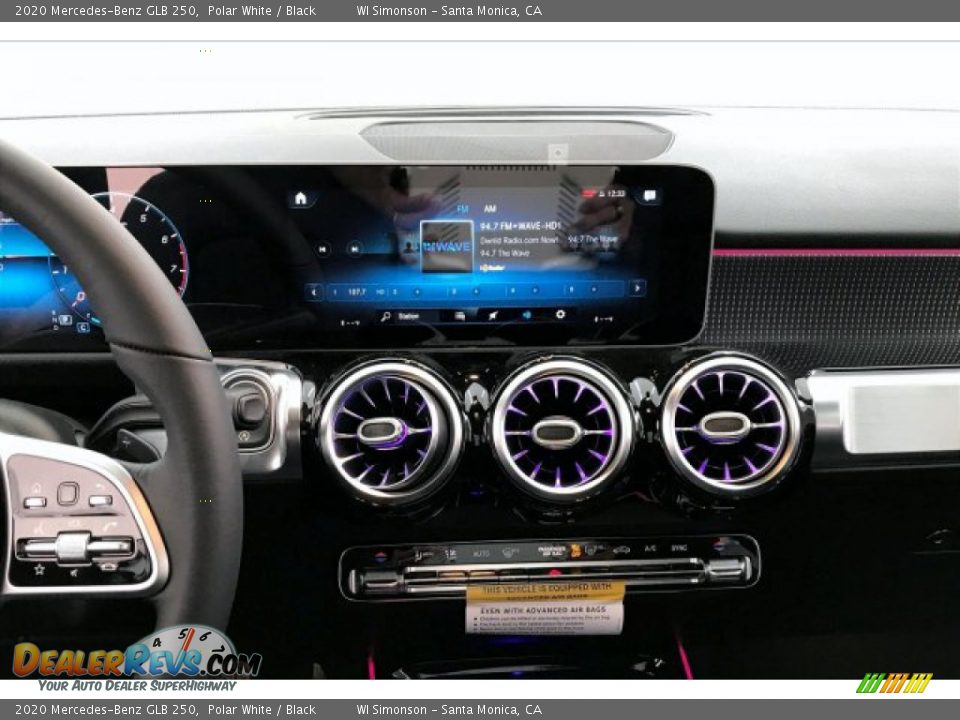Viewport: 960px width, 720px height.
Task: Open the settings gear on the media bar
Action: tap(562, 313)
